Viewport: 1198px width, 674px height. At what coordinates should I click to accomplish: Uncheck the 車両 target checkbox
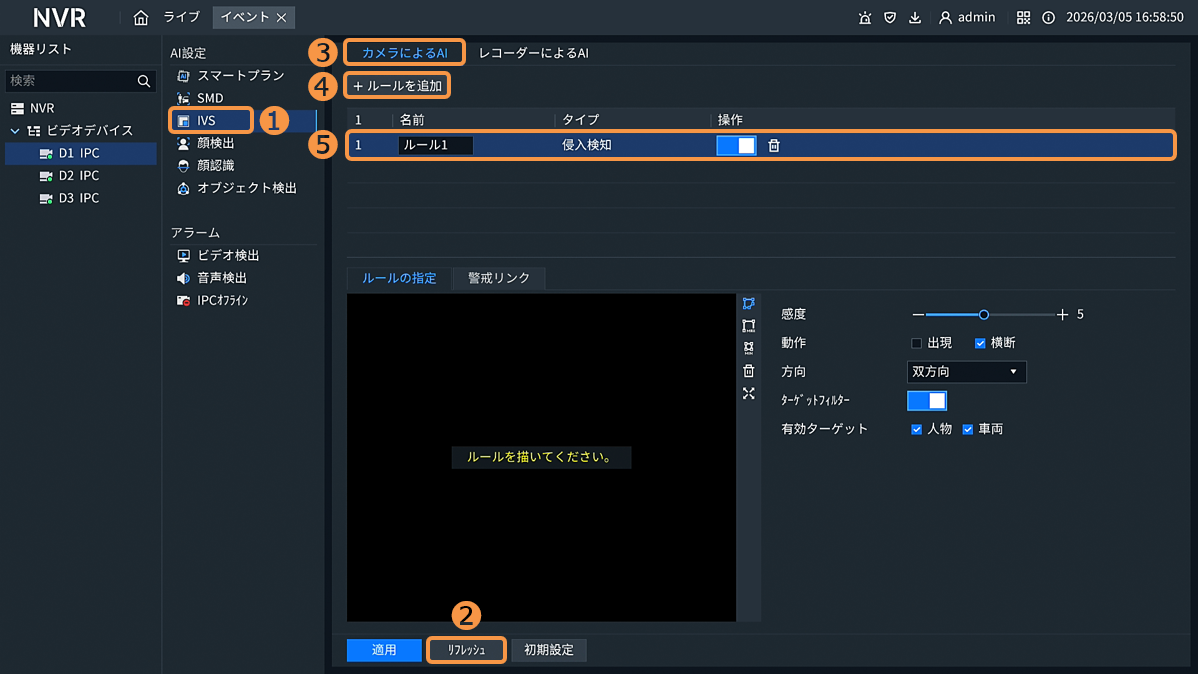point(968,429)
